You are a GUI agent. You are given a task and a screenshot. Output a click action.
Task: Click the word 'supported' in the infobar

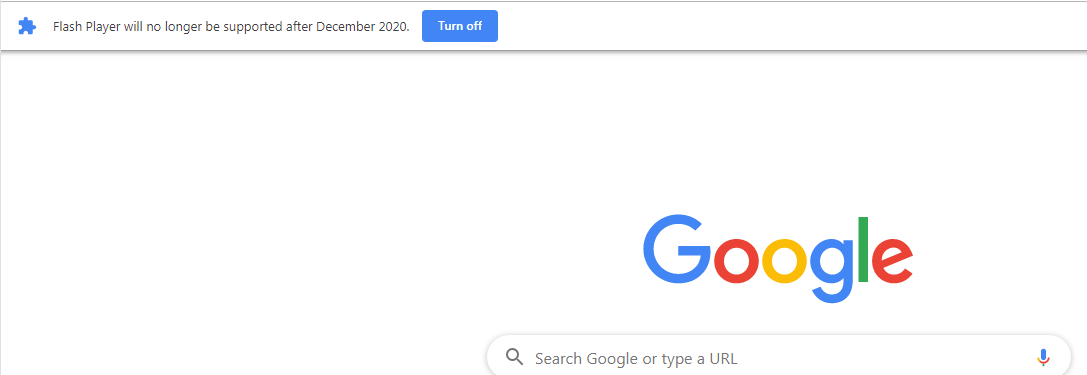(x=252, y=26)
